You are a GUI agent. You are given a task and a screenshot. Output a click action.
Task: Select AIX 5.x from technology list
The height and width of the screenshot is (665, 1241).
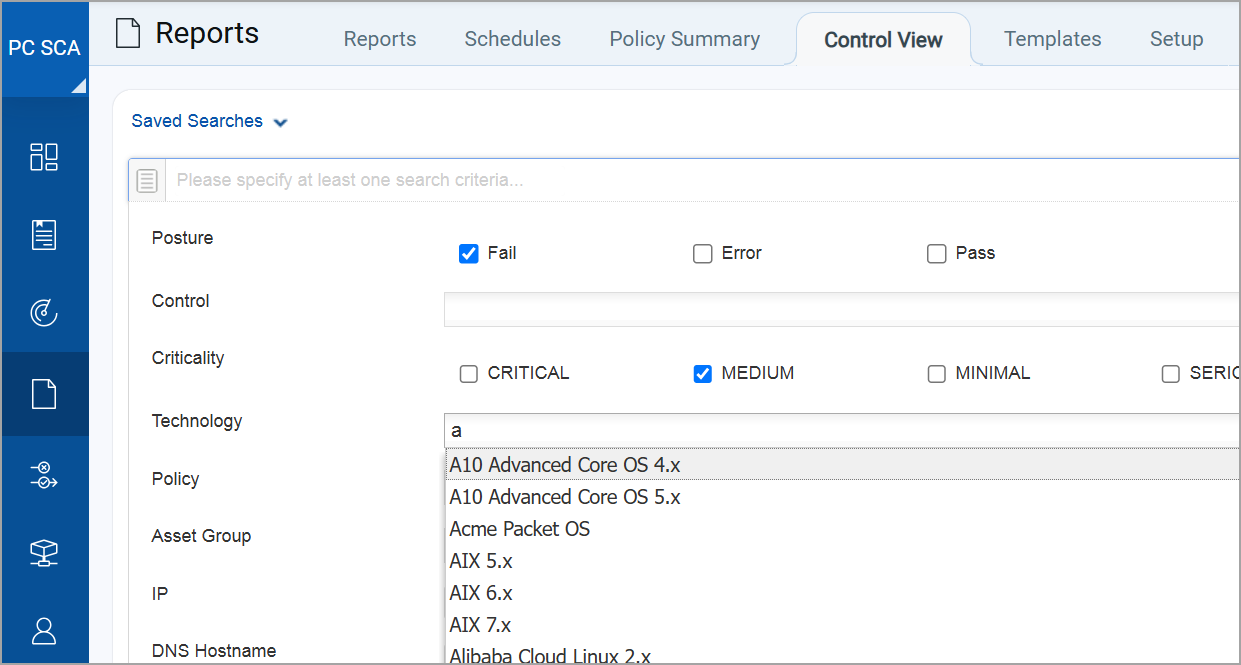(x=841, y=561)
